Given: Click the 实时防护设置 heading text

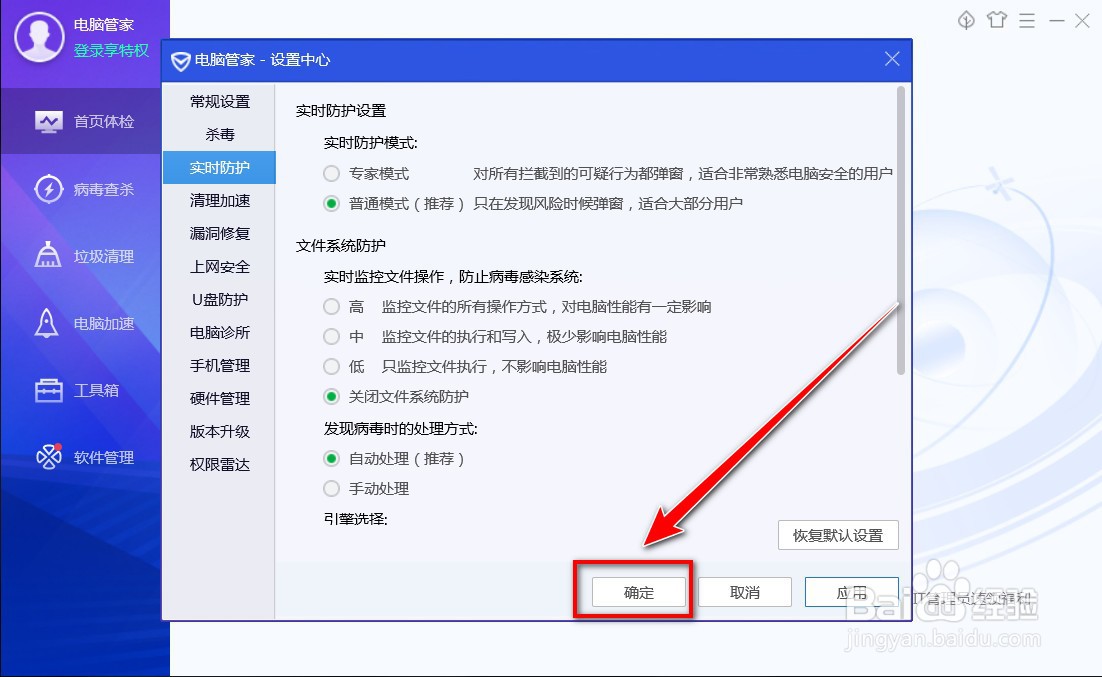Looking at the screenshot, I should [x=341, y=111].
